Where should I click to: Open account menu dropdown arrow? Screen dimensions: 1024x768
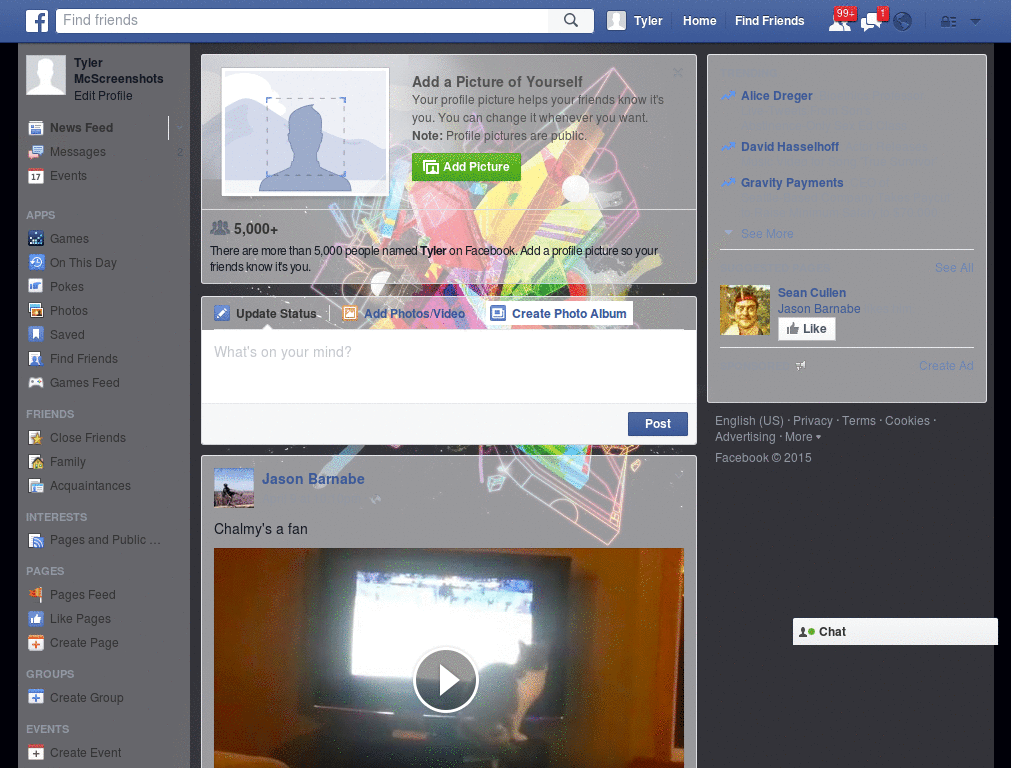(976, 22)
